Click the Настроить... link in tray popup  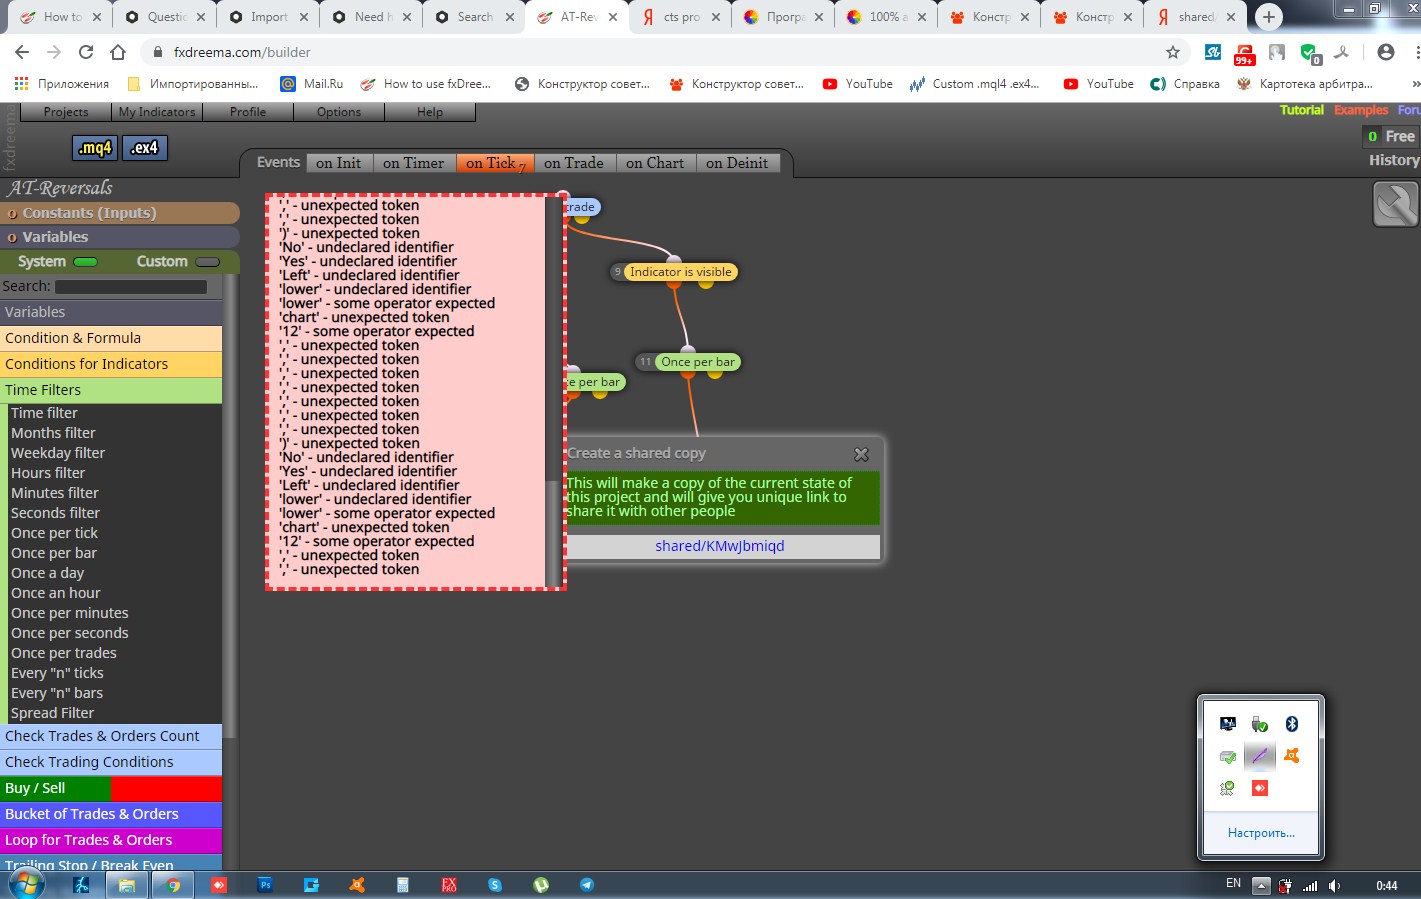click(x=1261, y=833)
